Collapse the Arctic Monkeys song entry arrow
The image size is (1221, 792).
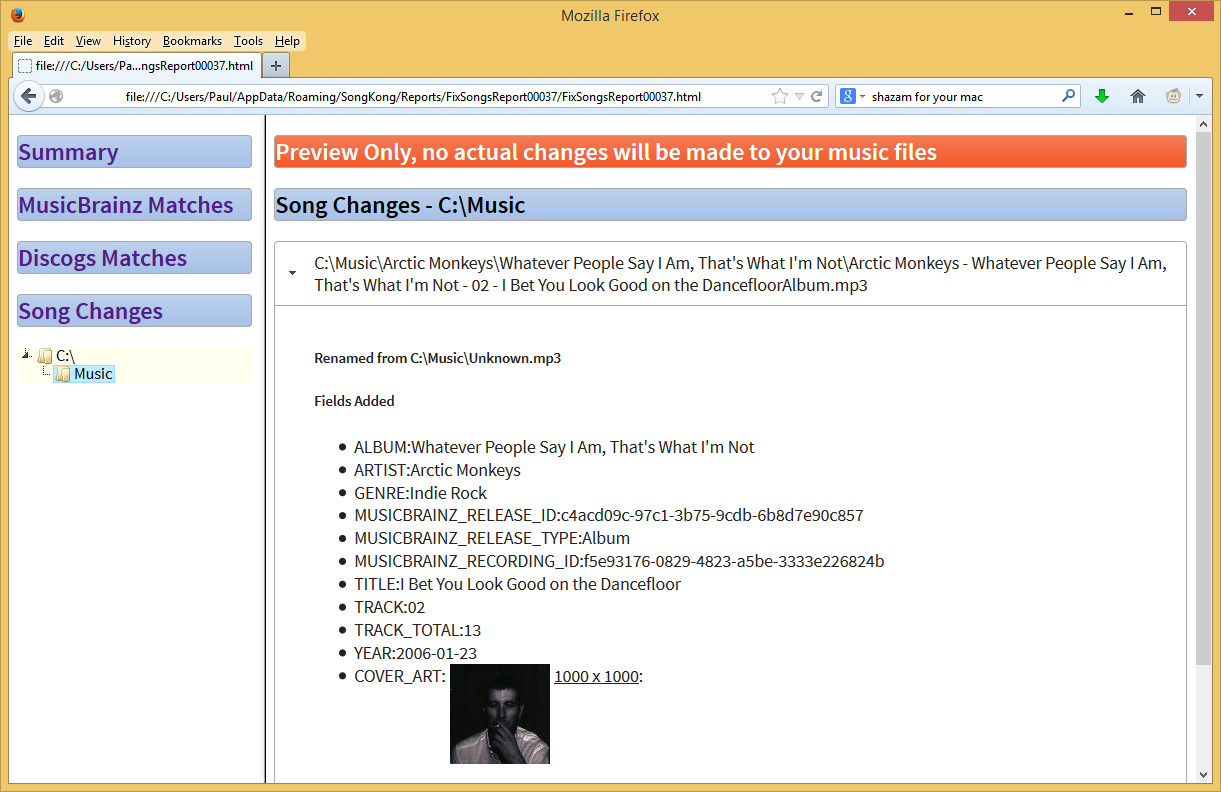[291, 273]
